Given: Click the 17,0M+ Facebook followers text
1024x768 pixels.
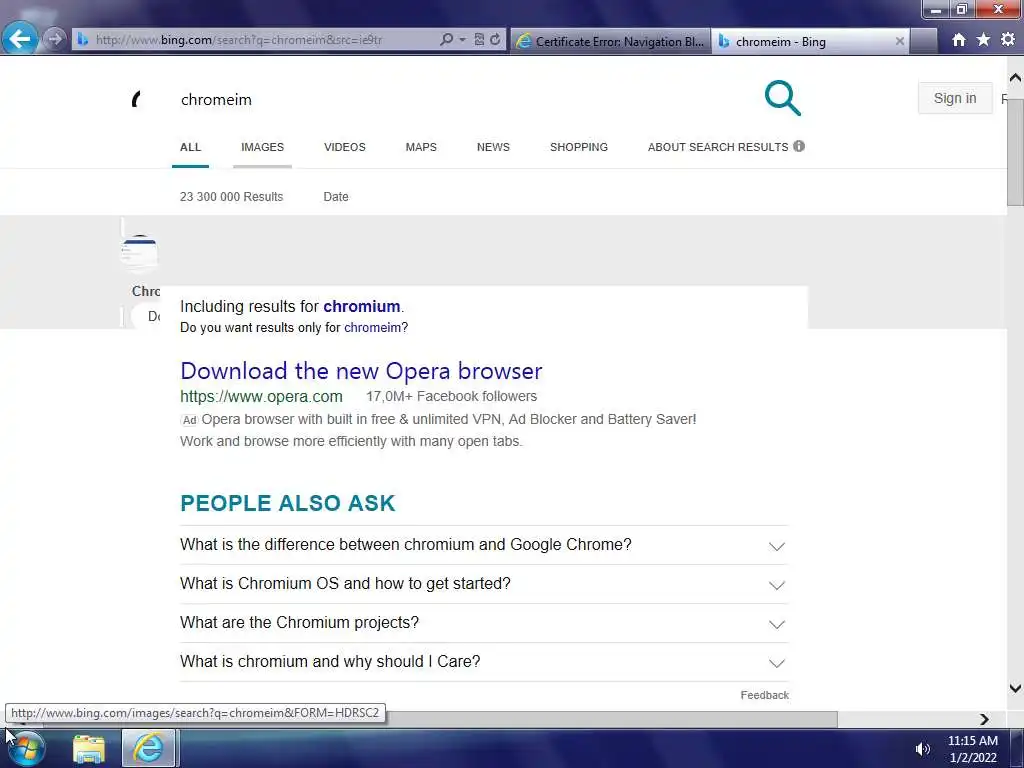Looking at the screenshot, I should tap(451, 396).
